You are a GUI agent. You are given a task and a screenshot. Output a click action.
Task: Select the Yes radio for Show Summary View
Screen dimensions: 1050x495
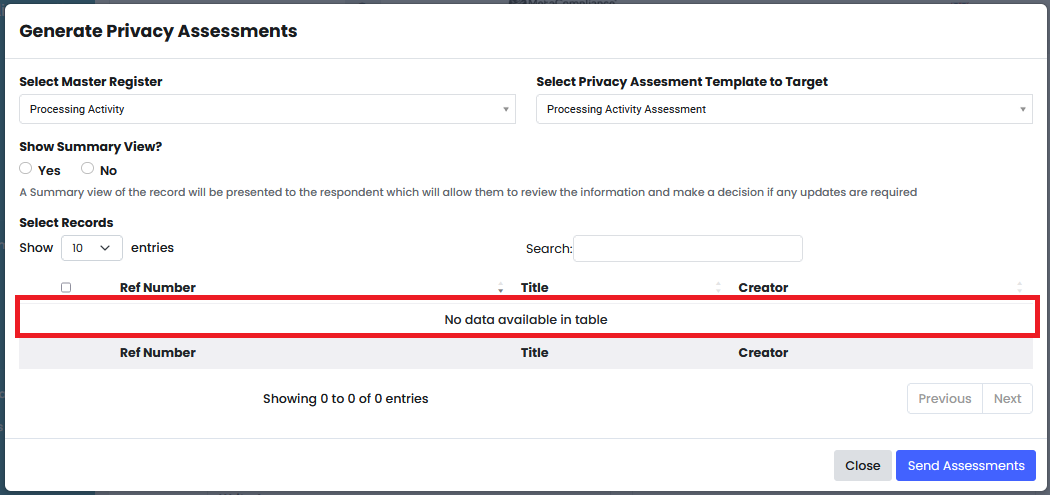pyautogui.click(x=25, y=168)
